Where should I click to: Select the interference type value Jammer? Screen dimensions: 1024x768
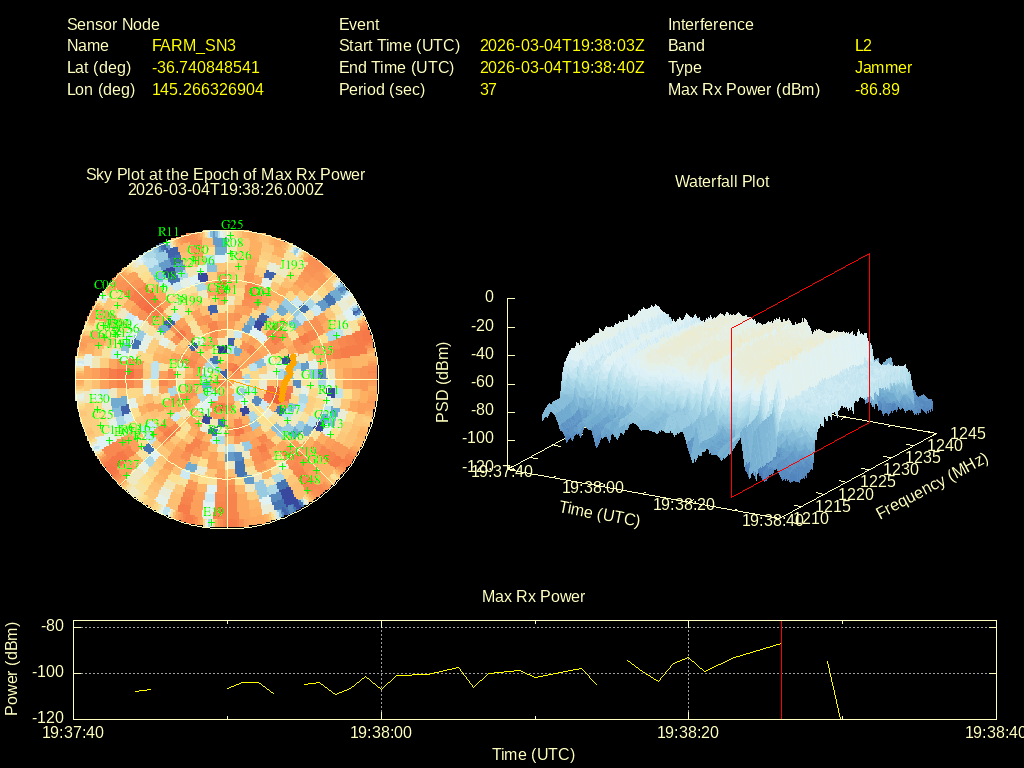pyautogui.click(x=883, y=67)
